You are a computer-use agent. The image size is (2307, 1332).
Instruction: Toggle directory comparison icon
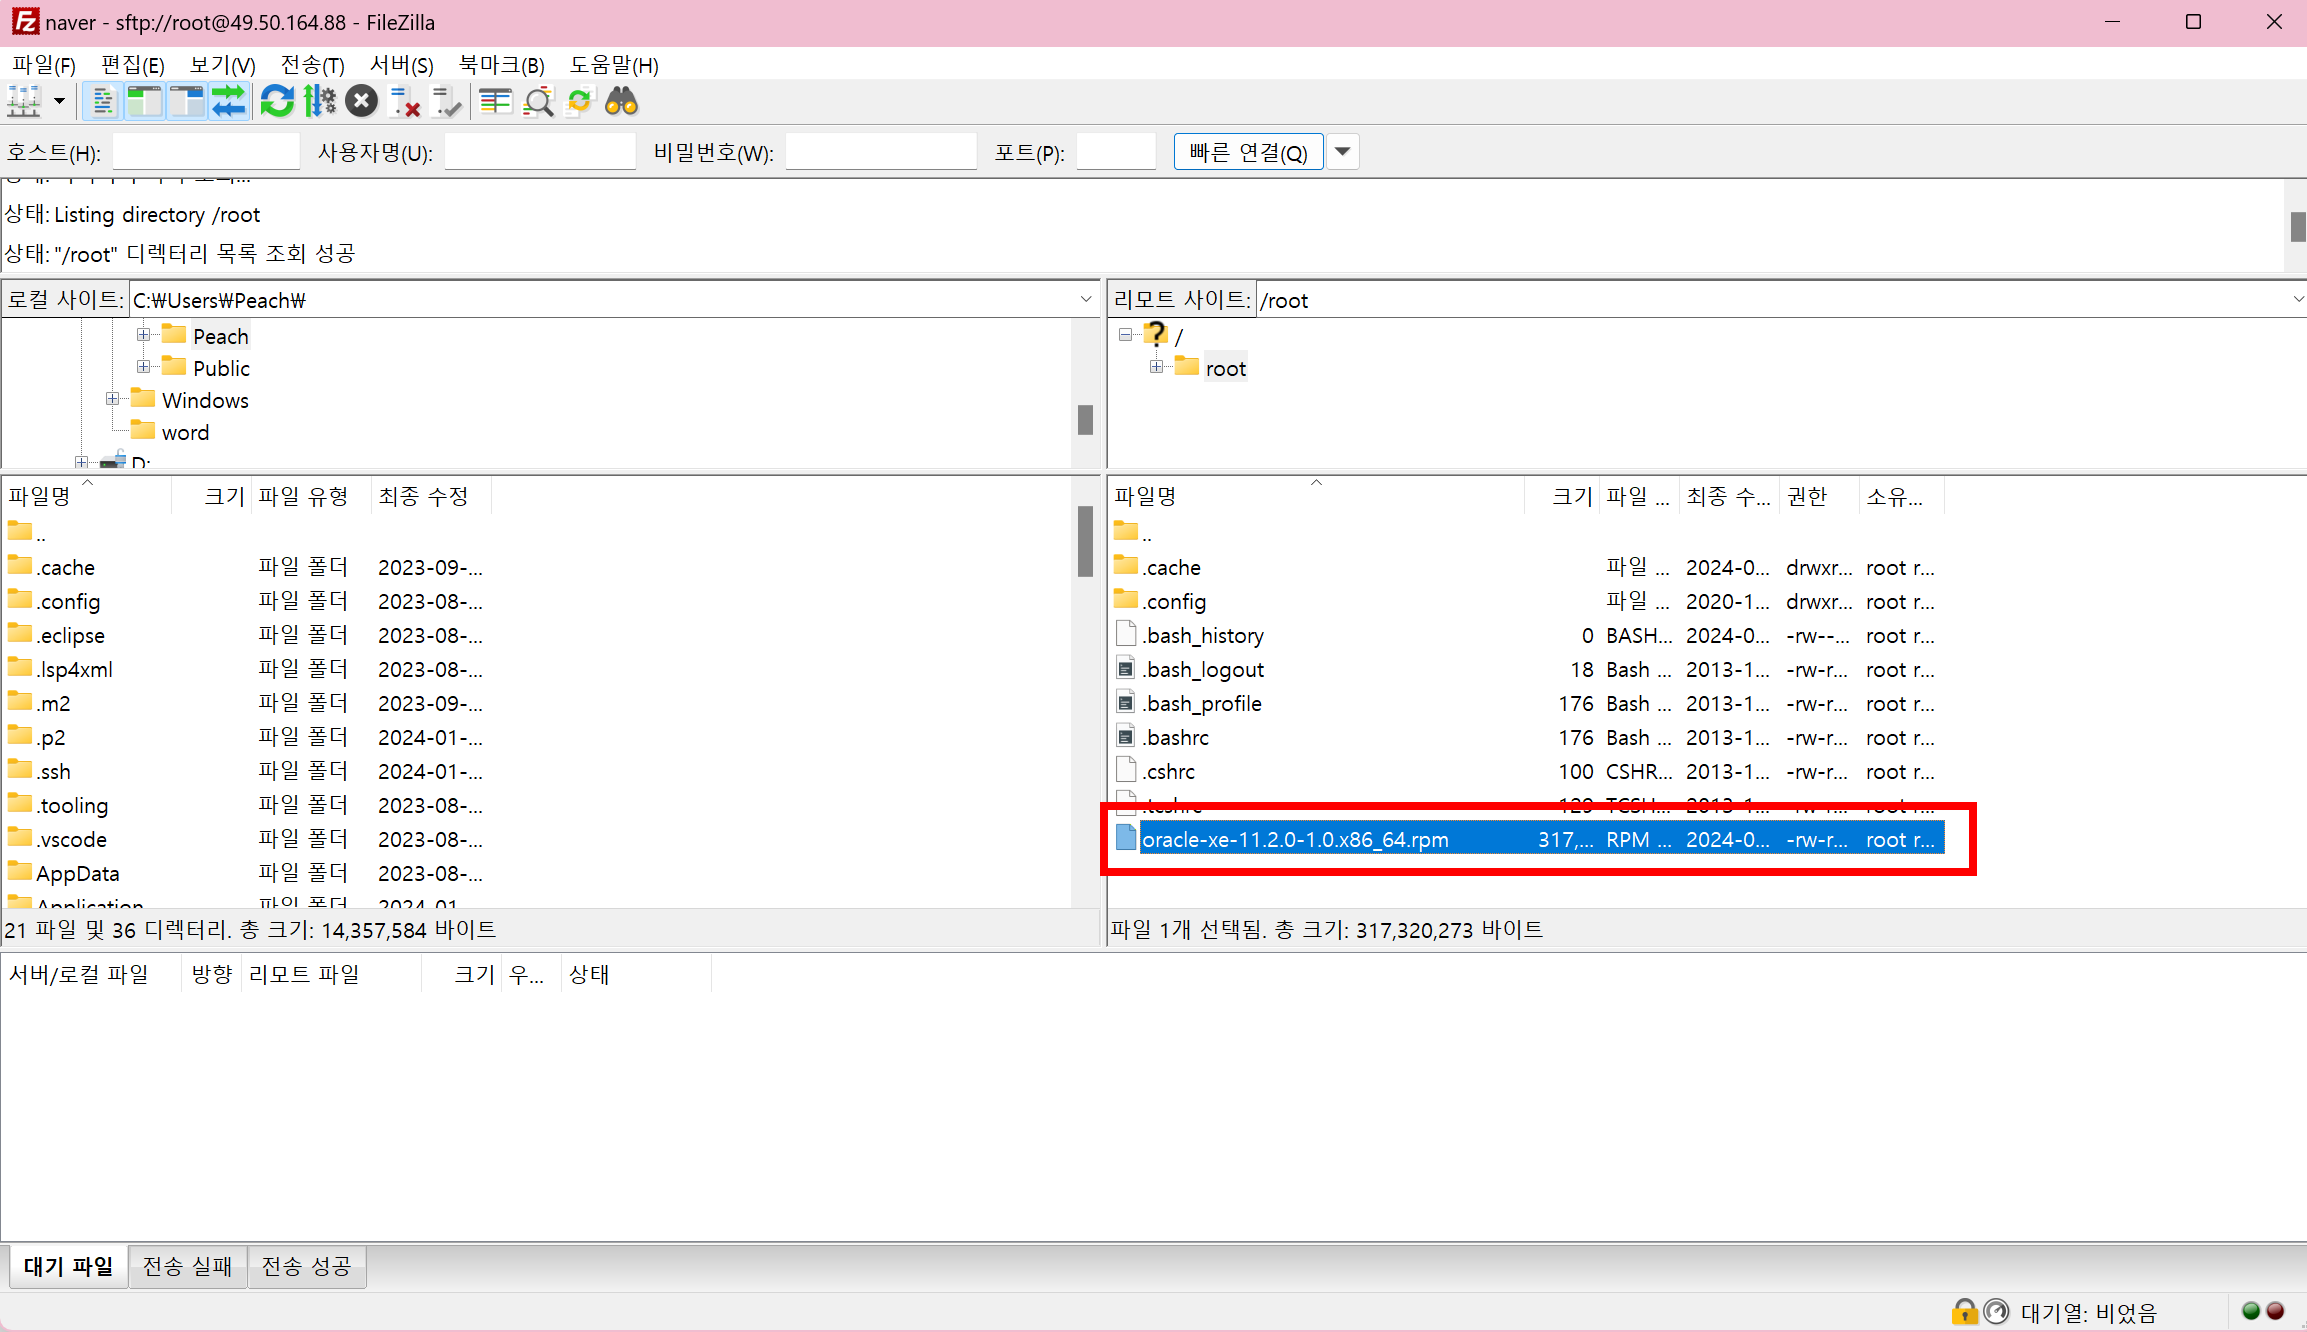point(538,102)
